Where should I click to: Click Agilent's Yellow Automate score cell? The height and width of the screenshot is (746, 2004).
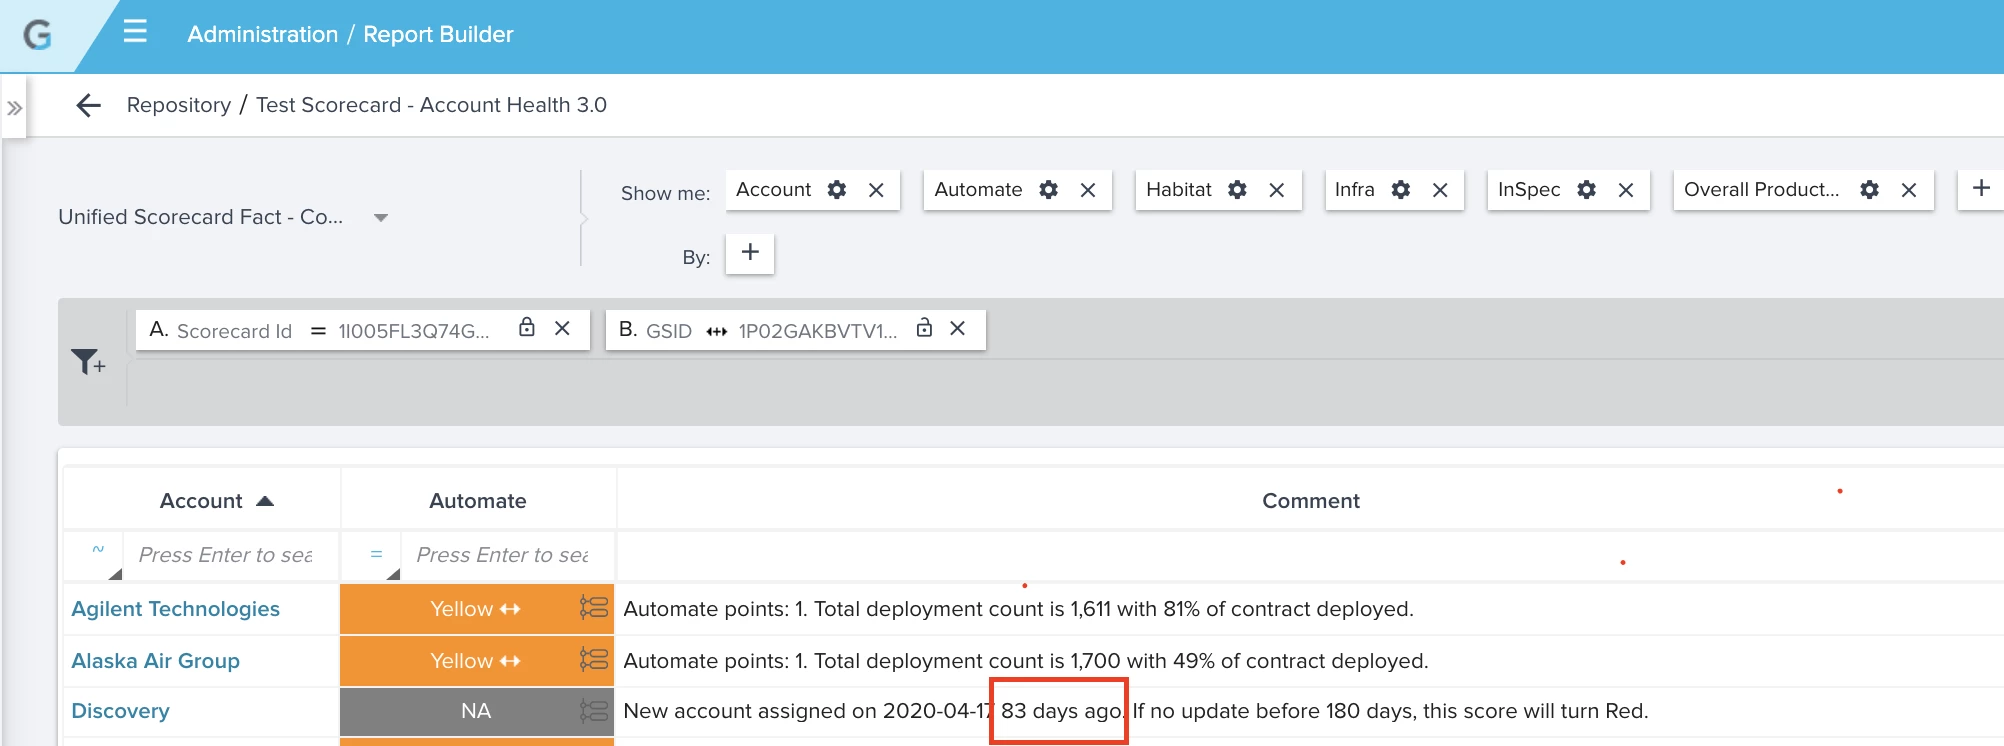476,609
